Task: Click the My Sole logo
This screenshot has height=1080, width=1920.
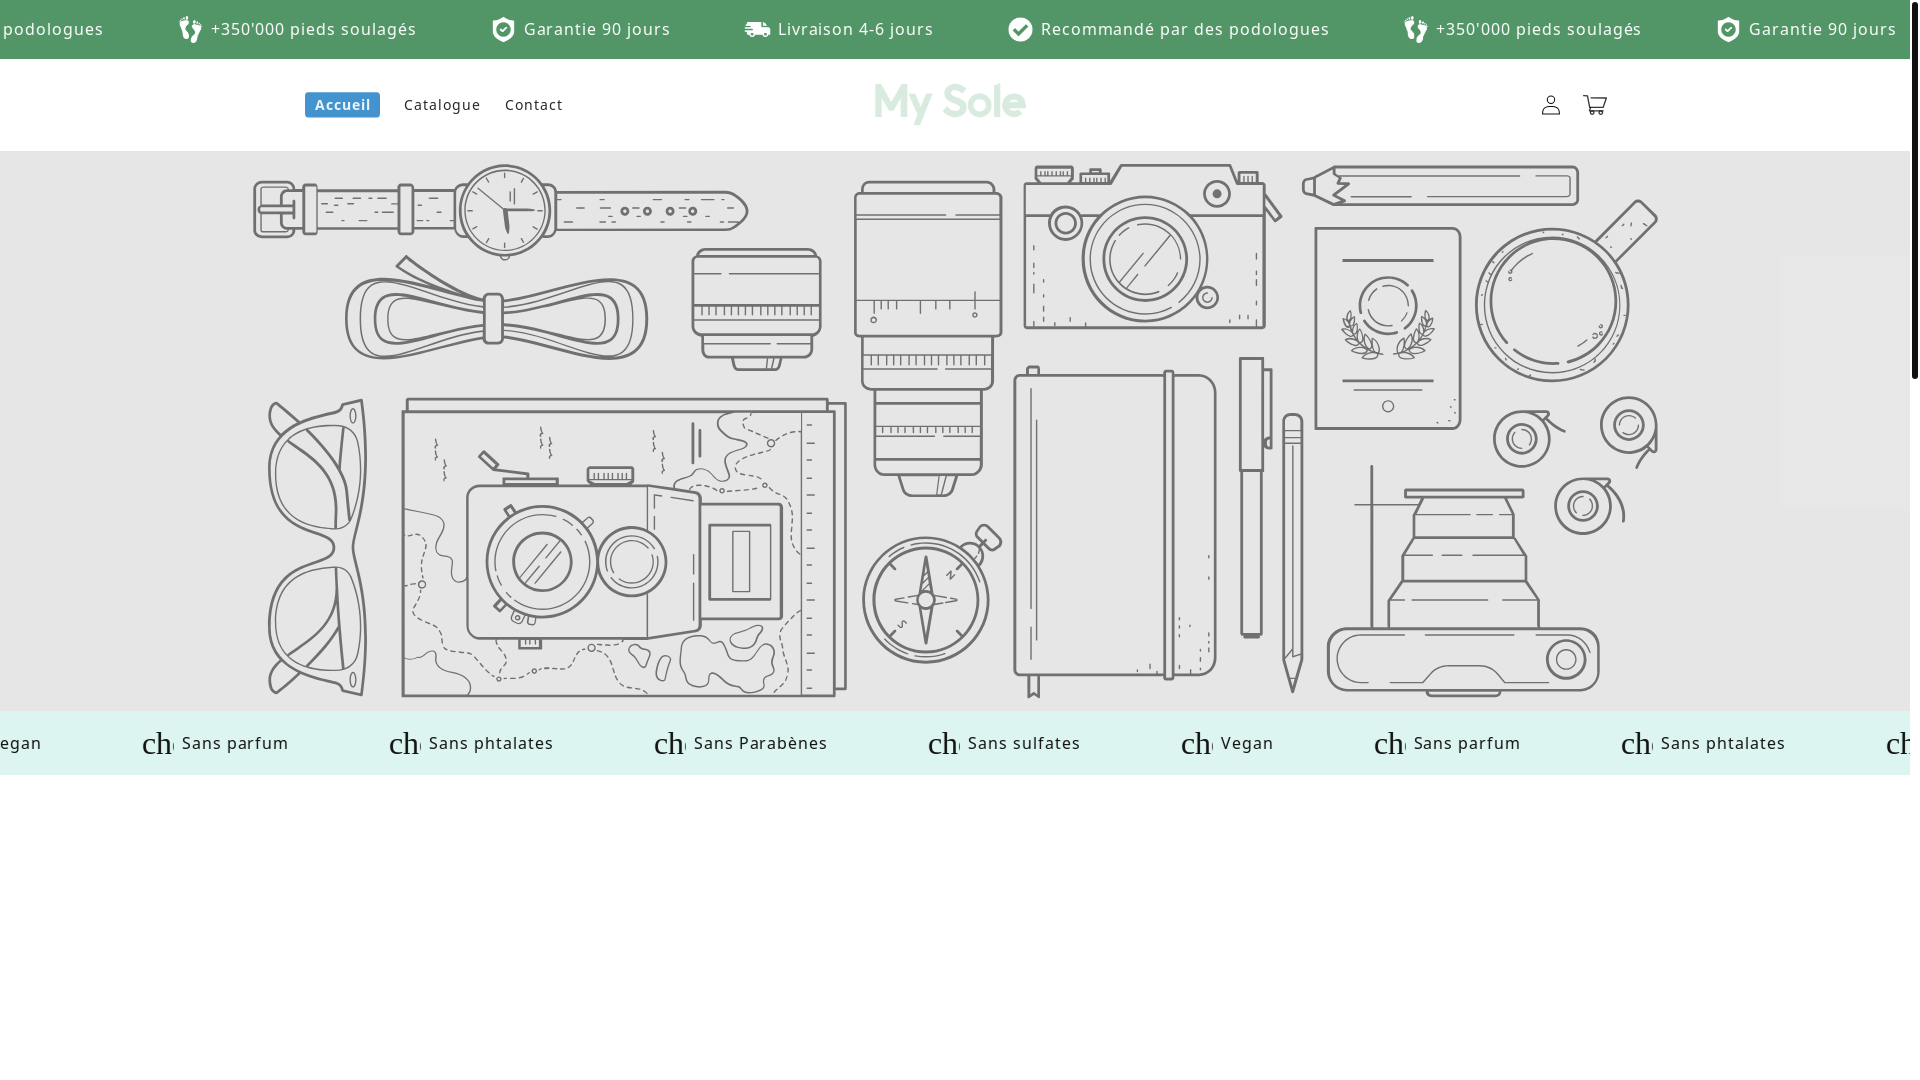Action: [x=950, y=104]
